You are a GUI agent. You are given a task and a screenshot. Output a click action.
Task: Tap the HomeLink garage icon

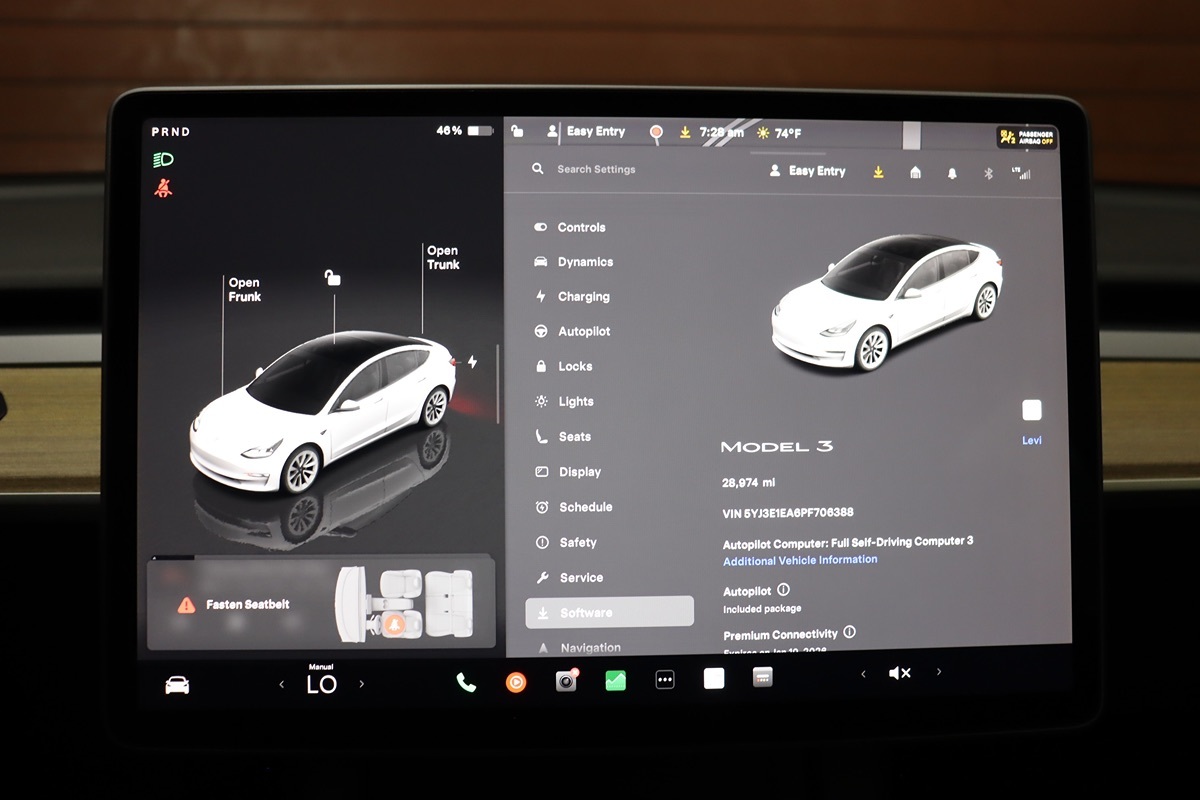(x=915, y=173)
